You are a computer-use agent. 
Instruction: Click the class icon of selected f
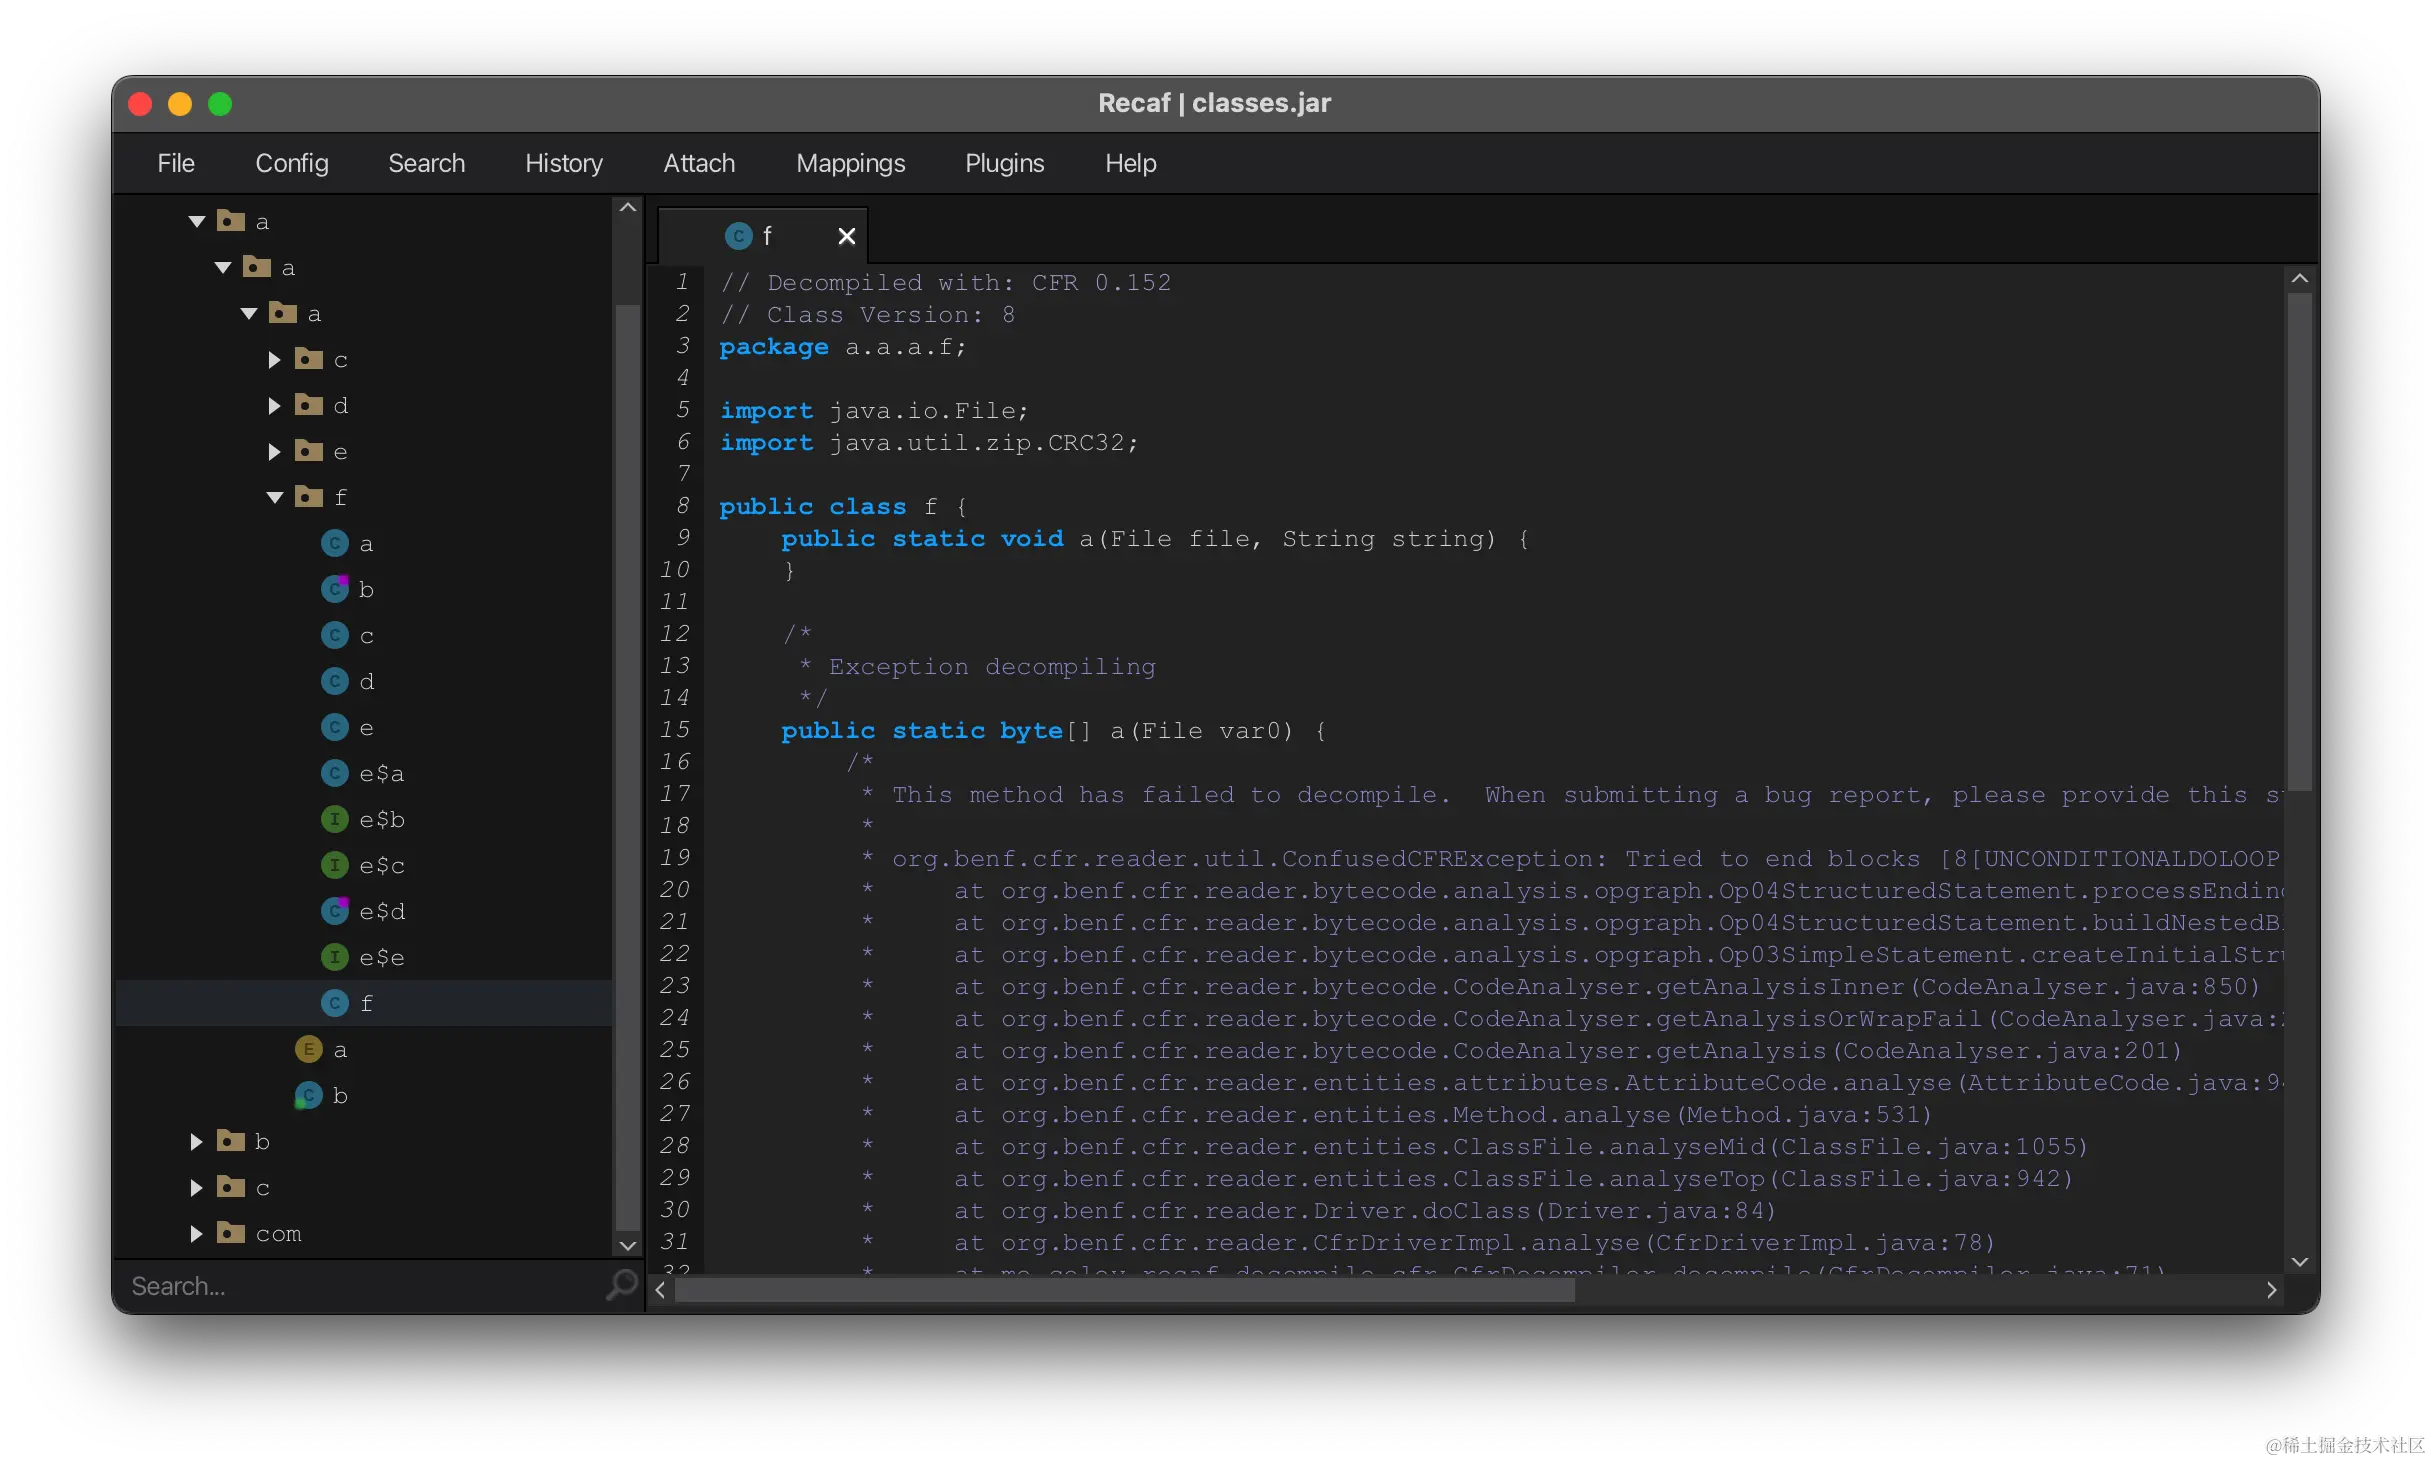(x=335, y=1003)
